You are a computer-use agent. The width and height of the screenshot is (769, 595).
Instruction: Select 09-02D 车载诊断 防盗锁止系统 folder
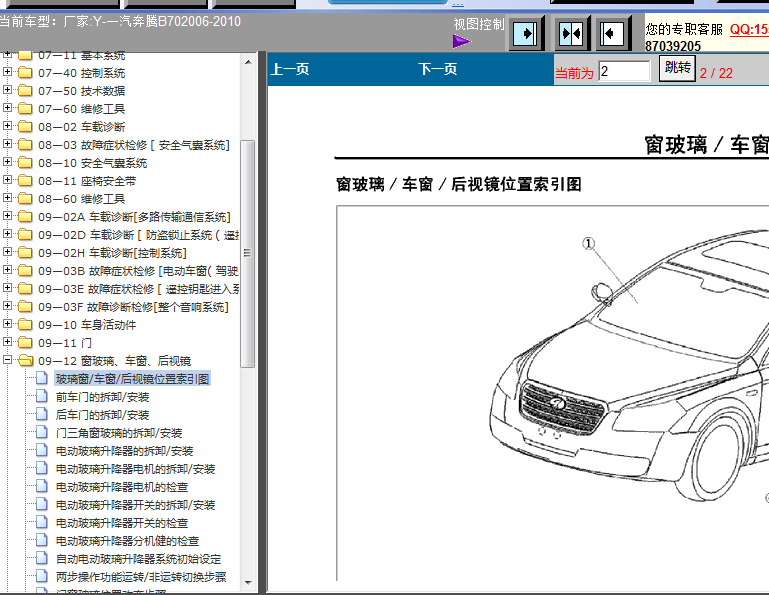click(139, 235)
